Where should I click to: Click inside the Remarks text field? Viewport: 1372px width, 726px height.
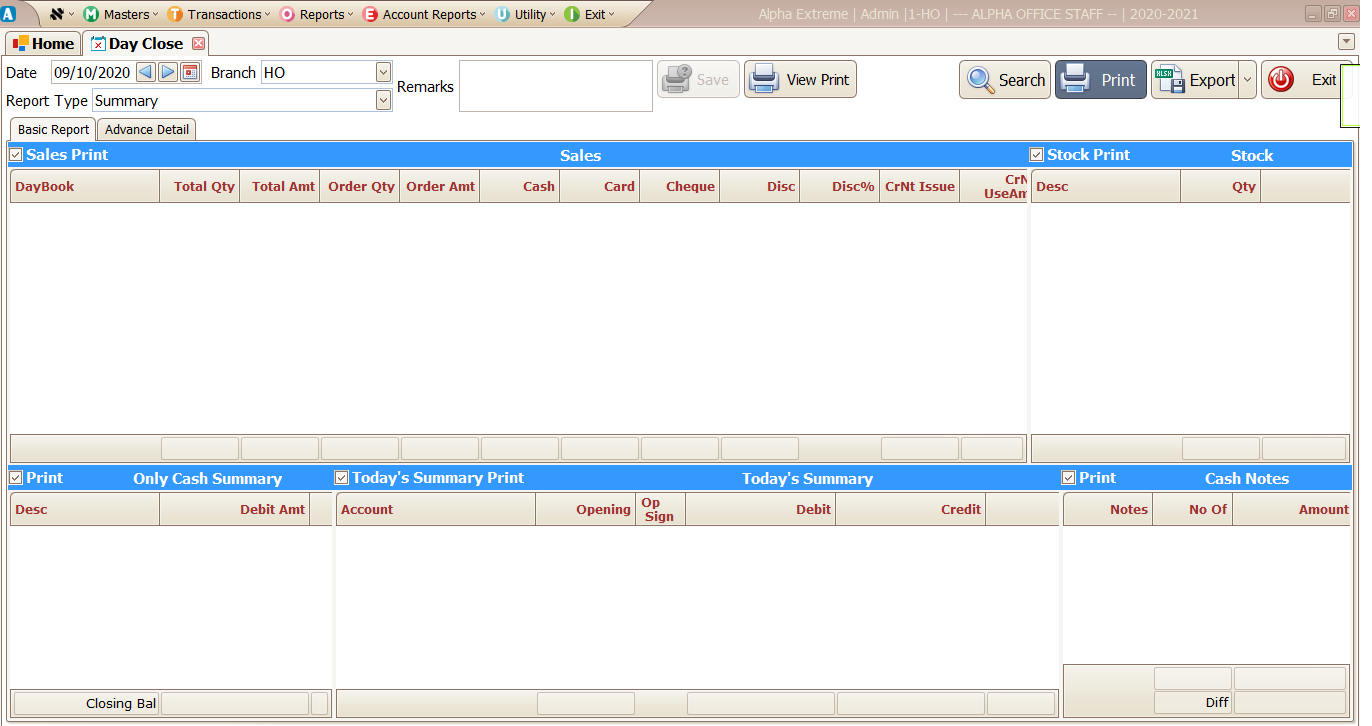click(555, 85)
